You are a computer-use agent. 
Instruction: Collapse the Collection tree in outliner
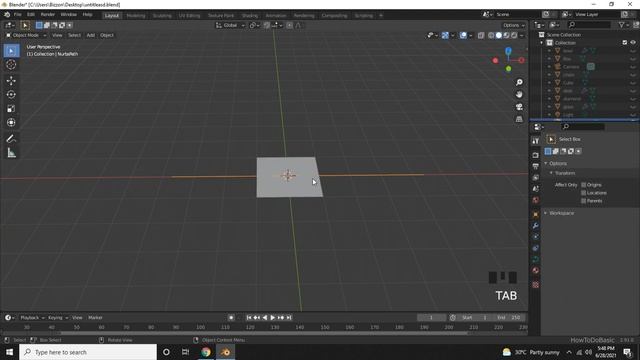pyautogui.click(x=542, y=43)
